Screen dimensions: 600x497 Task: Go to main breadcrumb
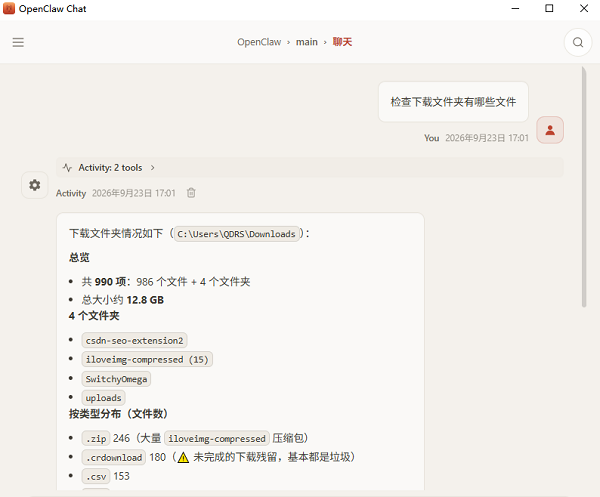tap(307, 42)
